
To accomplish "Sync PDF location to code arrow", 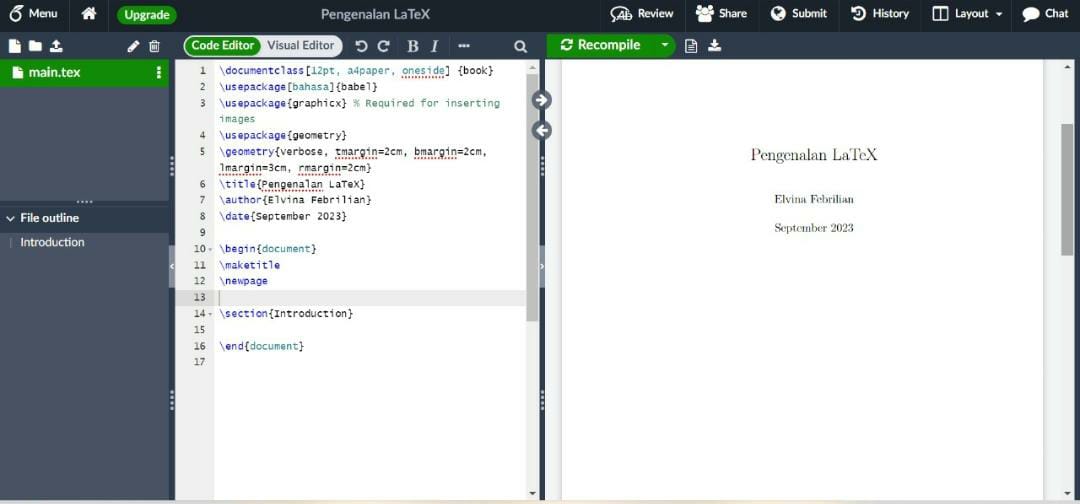I will click(542, 130).
